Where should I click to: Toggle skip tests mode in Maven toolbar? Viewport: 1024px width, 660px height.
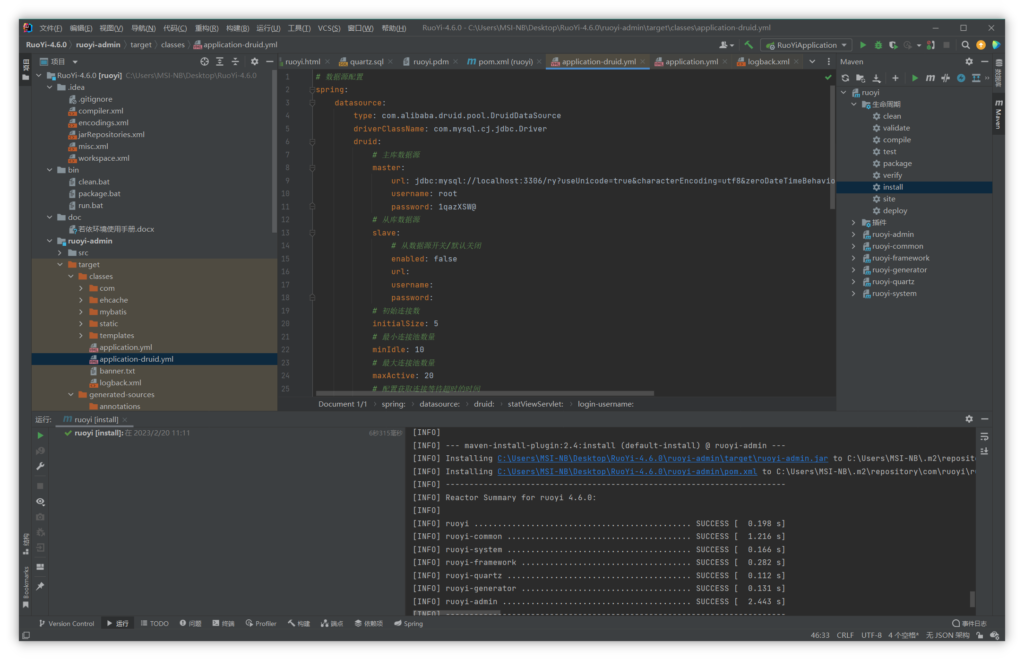961,78
